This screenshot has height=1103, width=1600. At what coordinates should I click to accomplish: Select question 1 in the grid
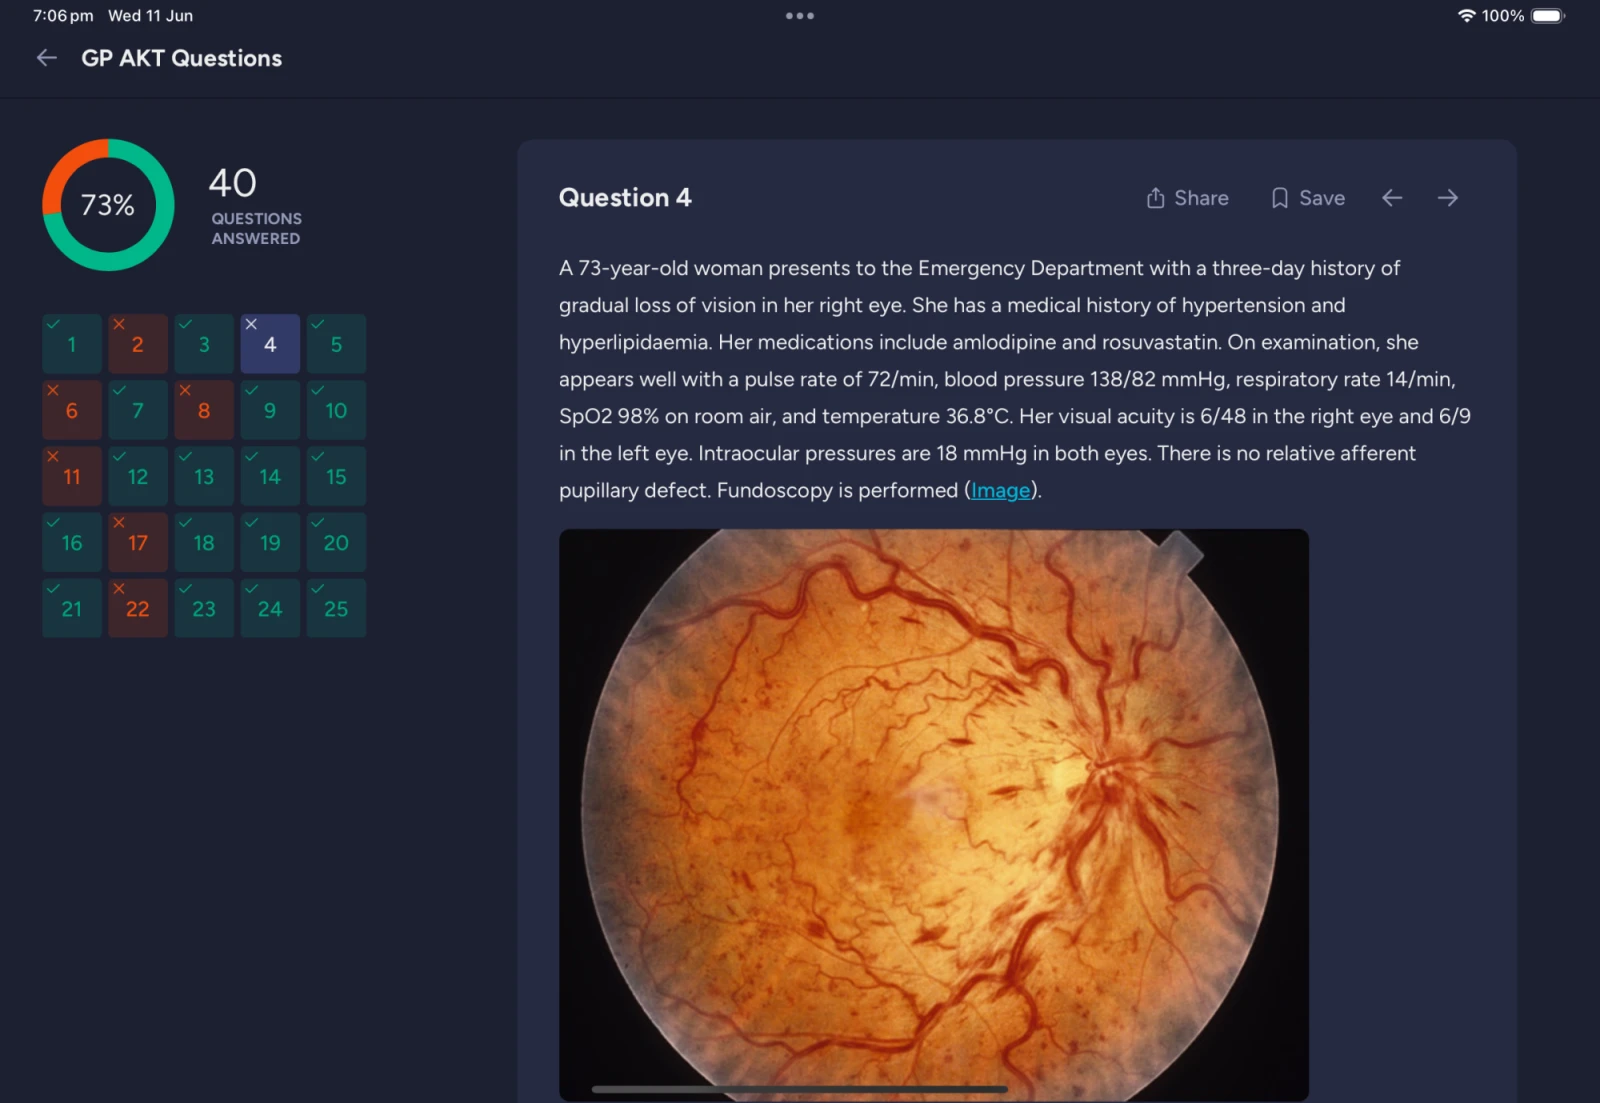tap(72, 344)
